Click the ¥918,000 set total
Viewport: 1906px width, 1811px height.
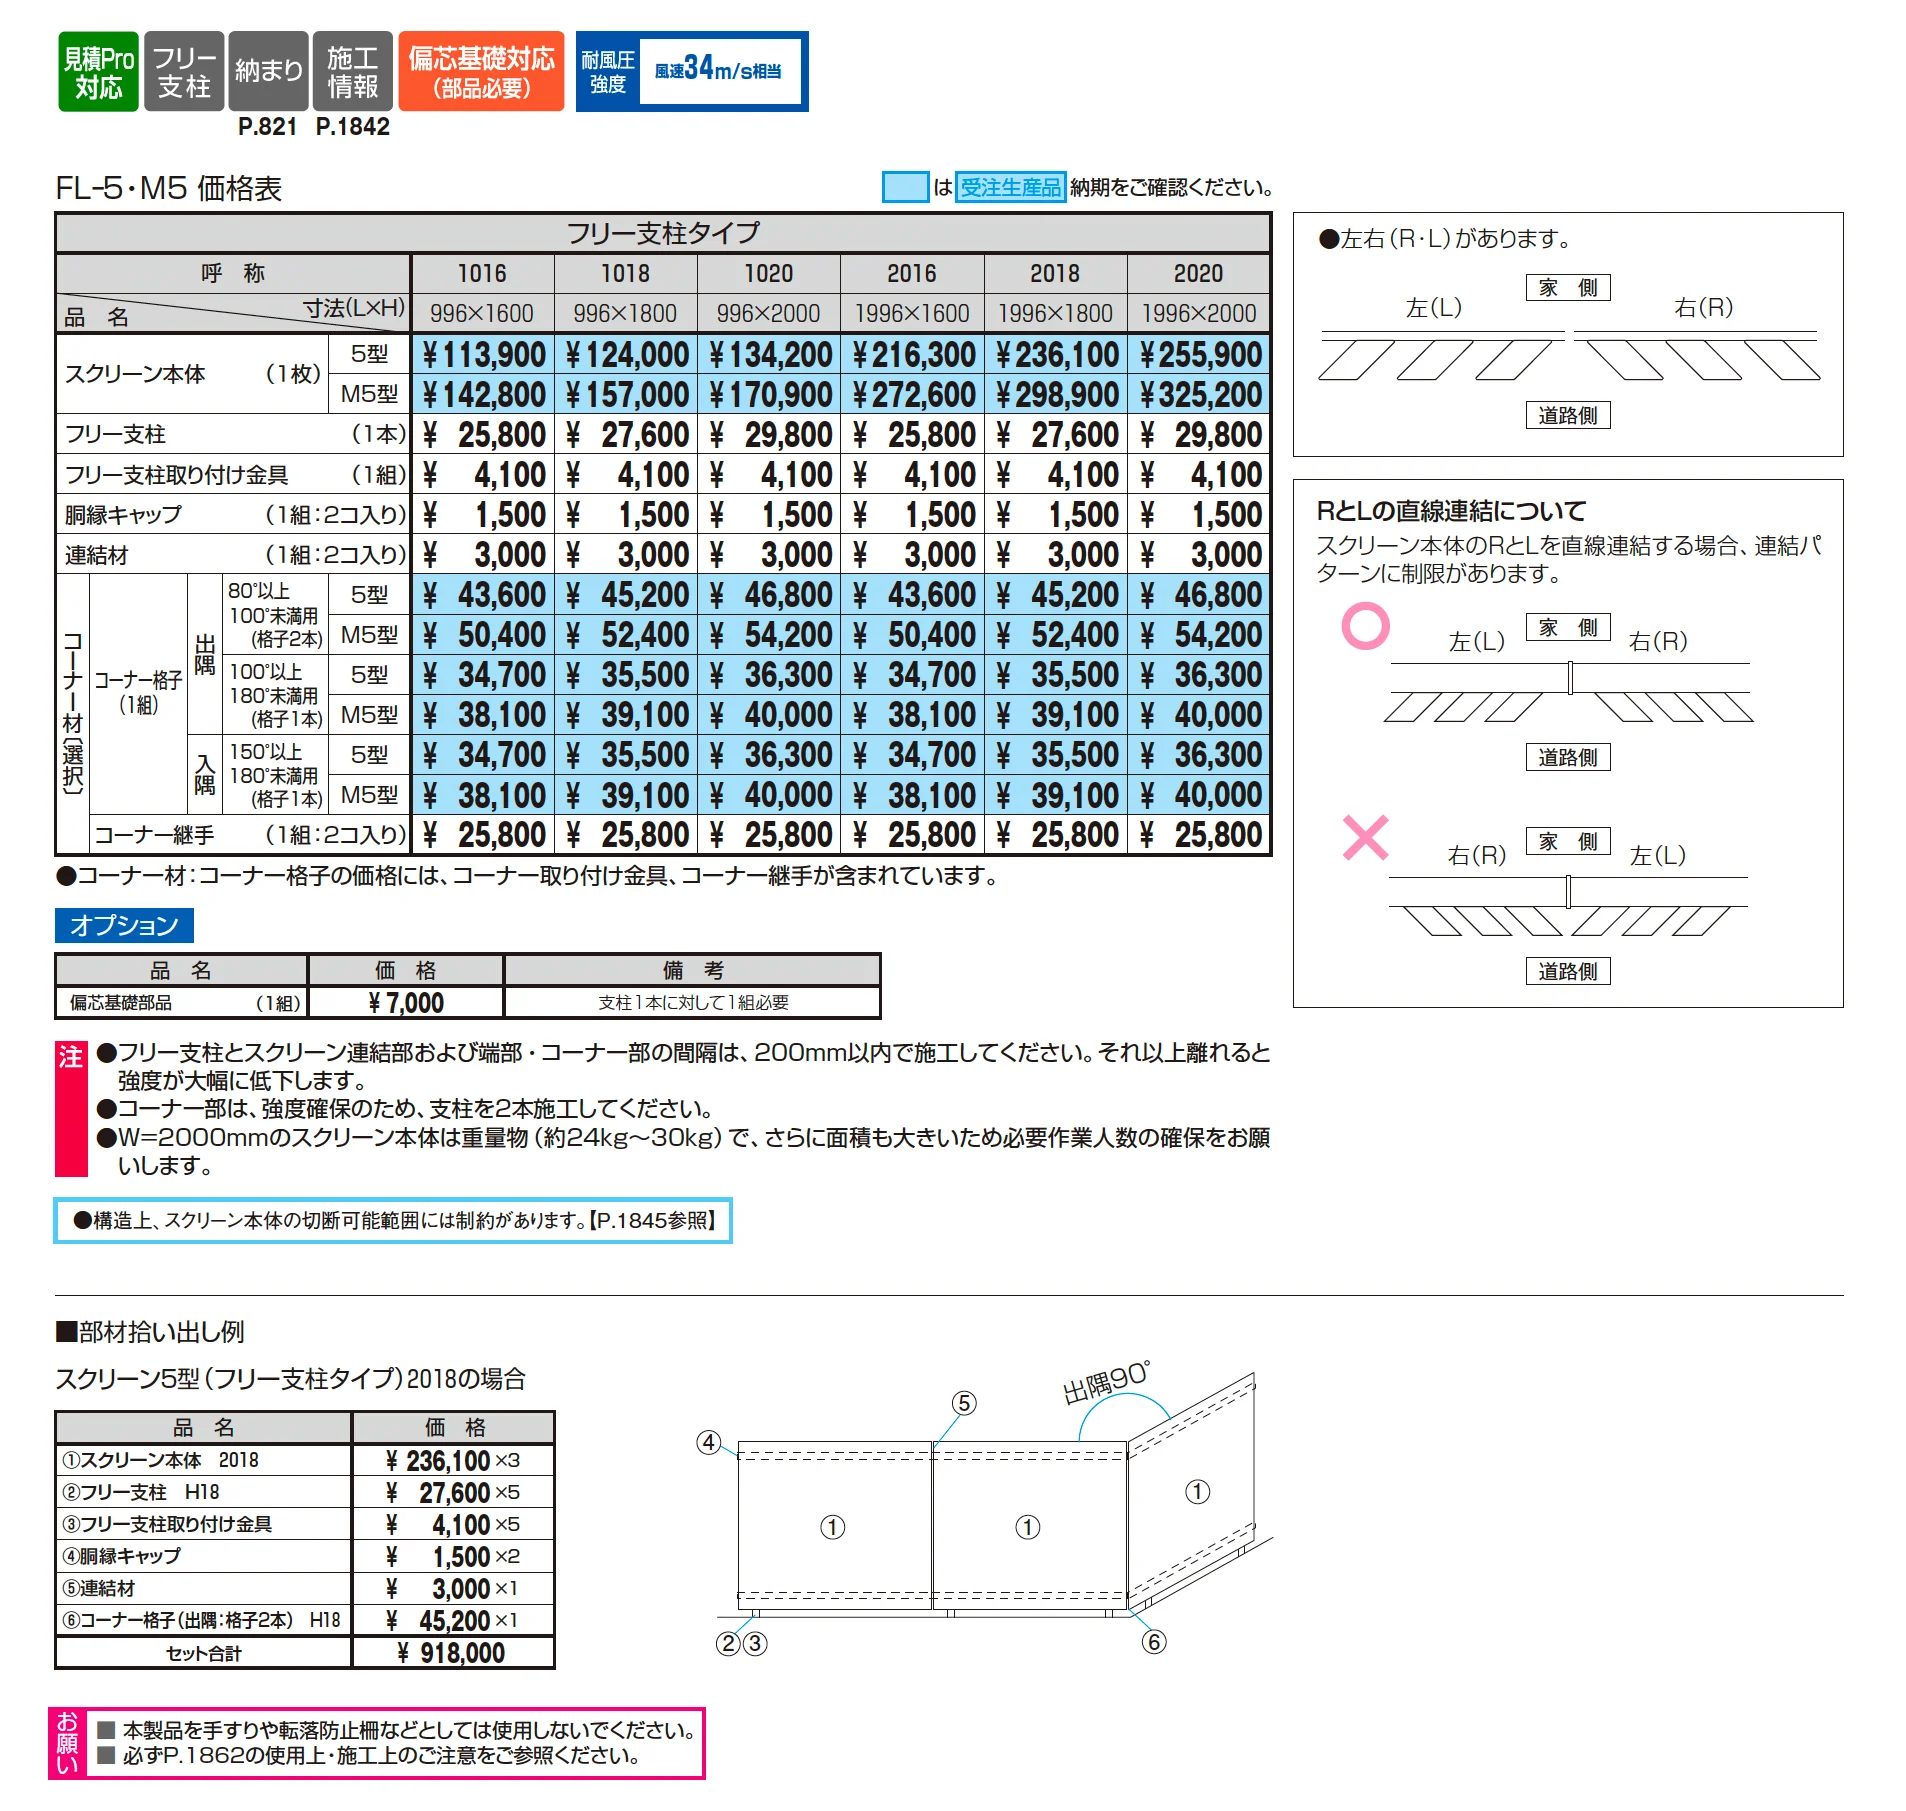(x=452, y=1653)
